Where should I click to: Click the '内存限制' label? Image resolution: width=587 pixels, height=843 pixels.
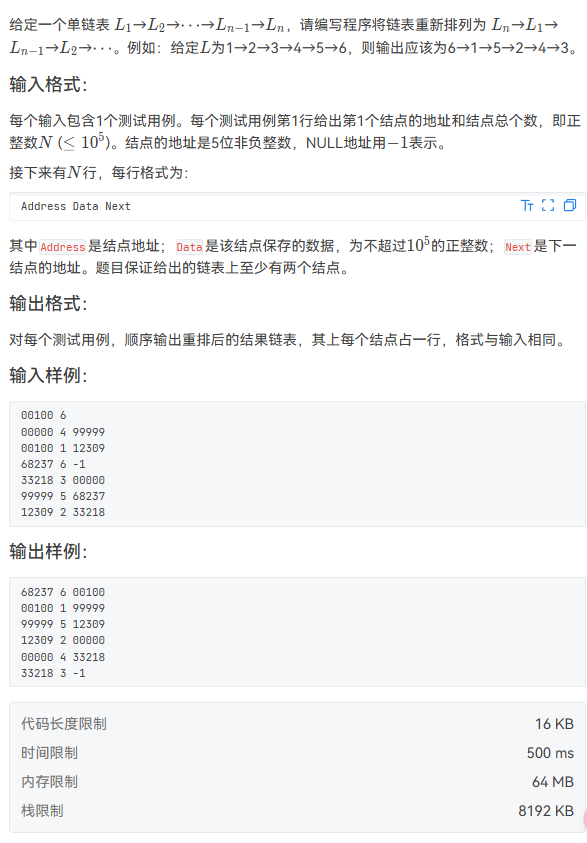[49, 782]
